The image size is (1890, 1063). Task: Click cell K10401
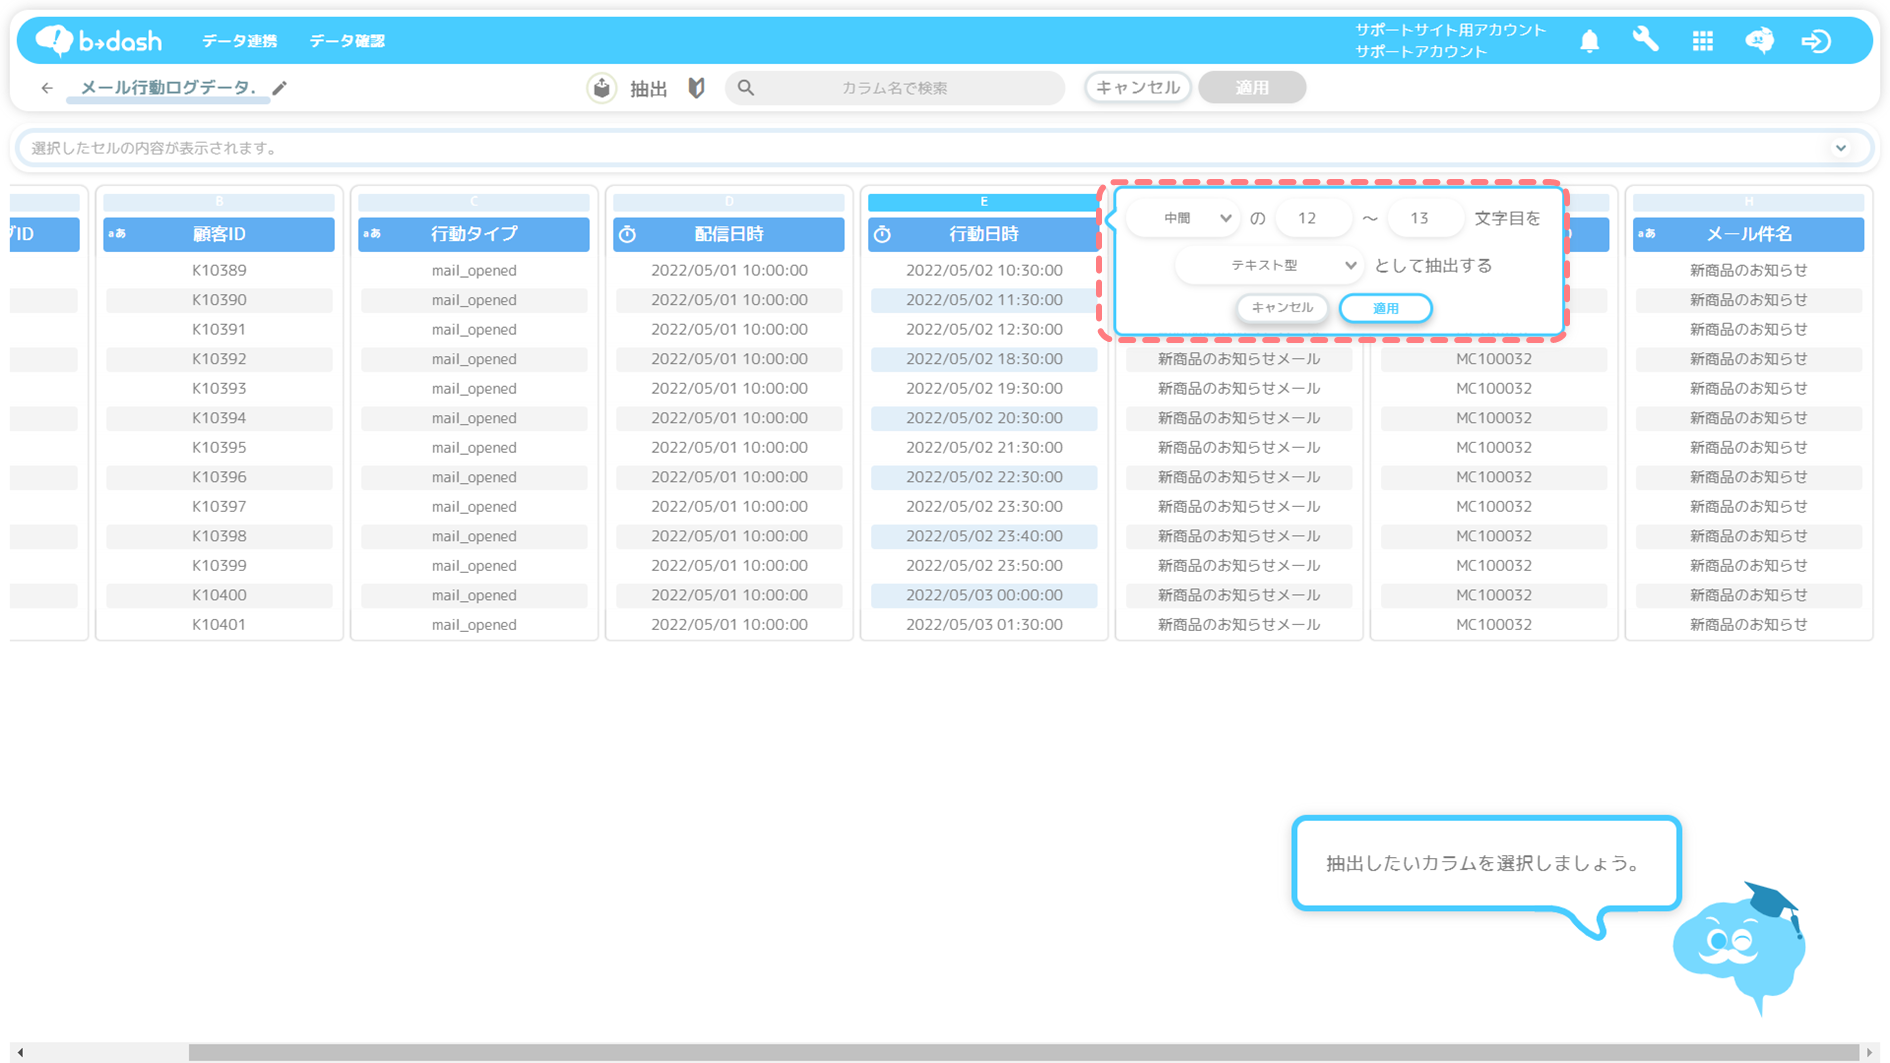coord(219,624)
